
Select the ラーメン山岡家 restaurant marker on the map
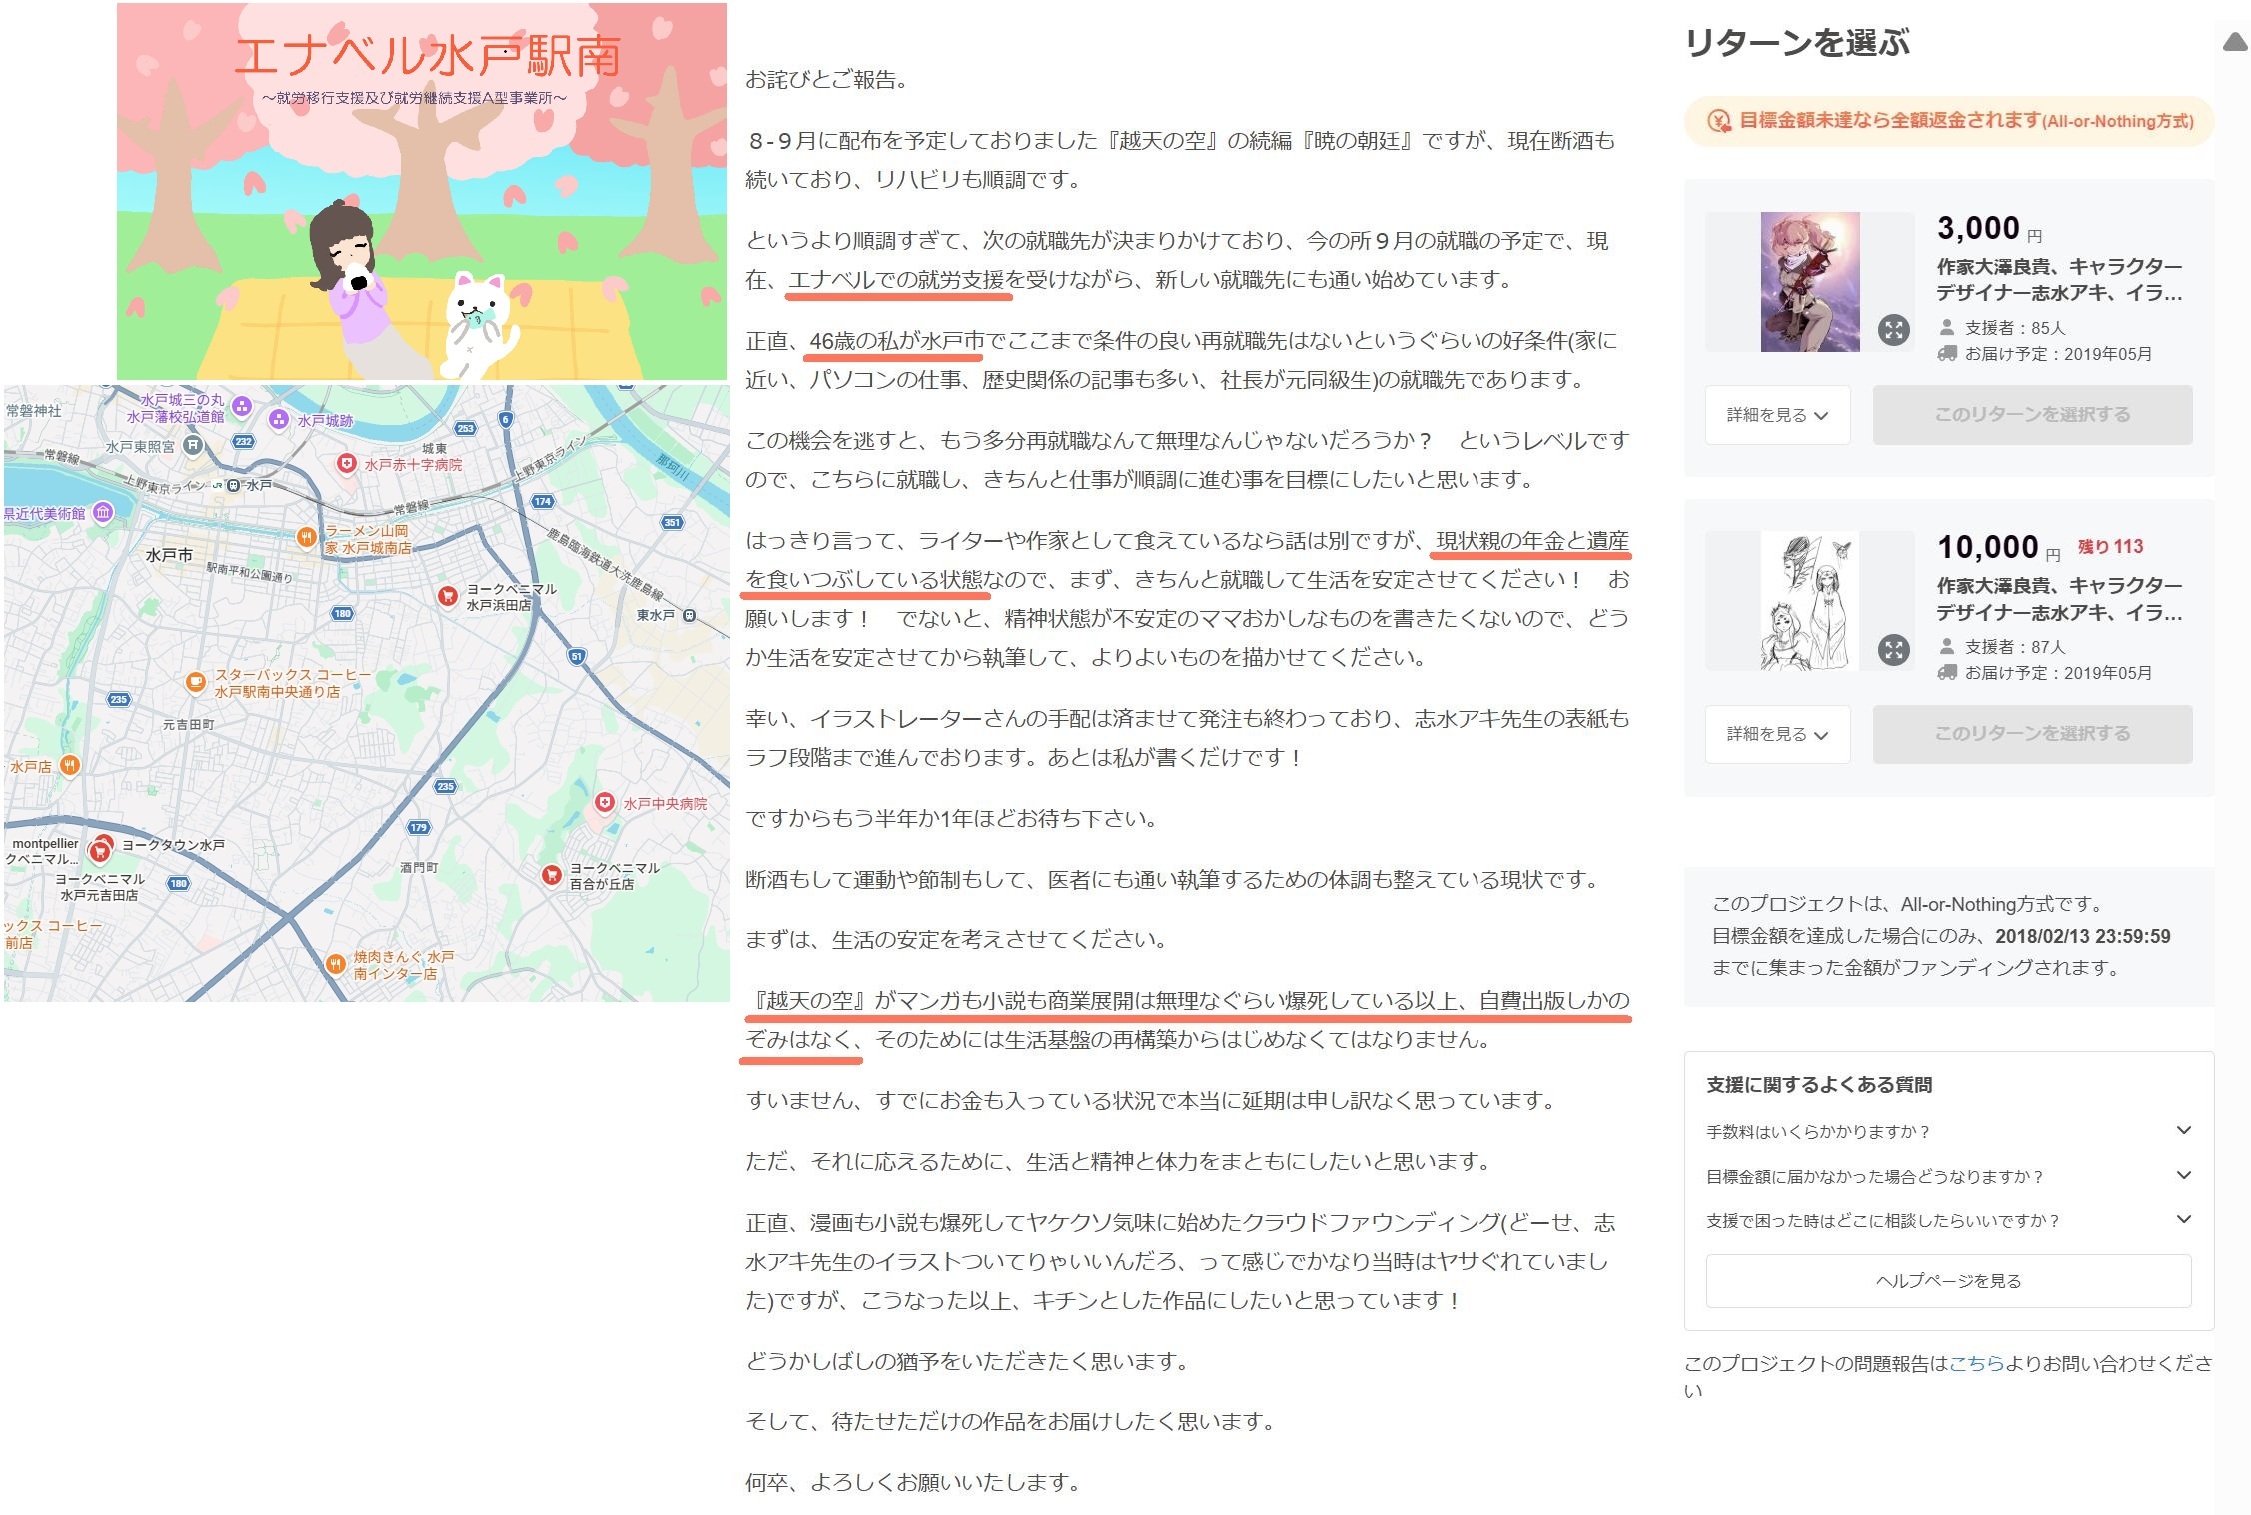coord(307,538)
